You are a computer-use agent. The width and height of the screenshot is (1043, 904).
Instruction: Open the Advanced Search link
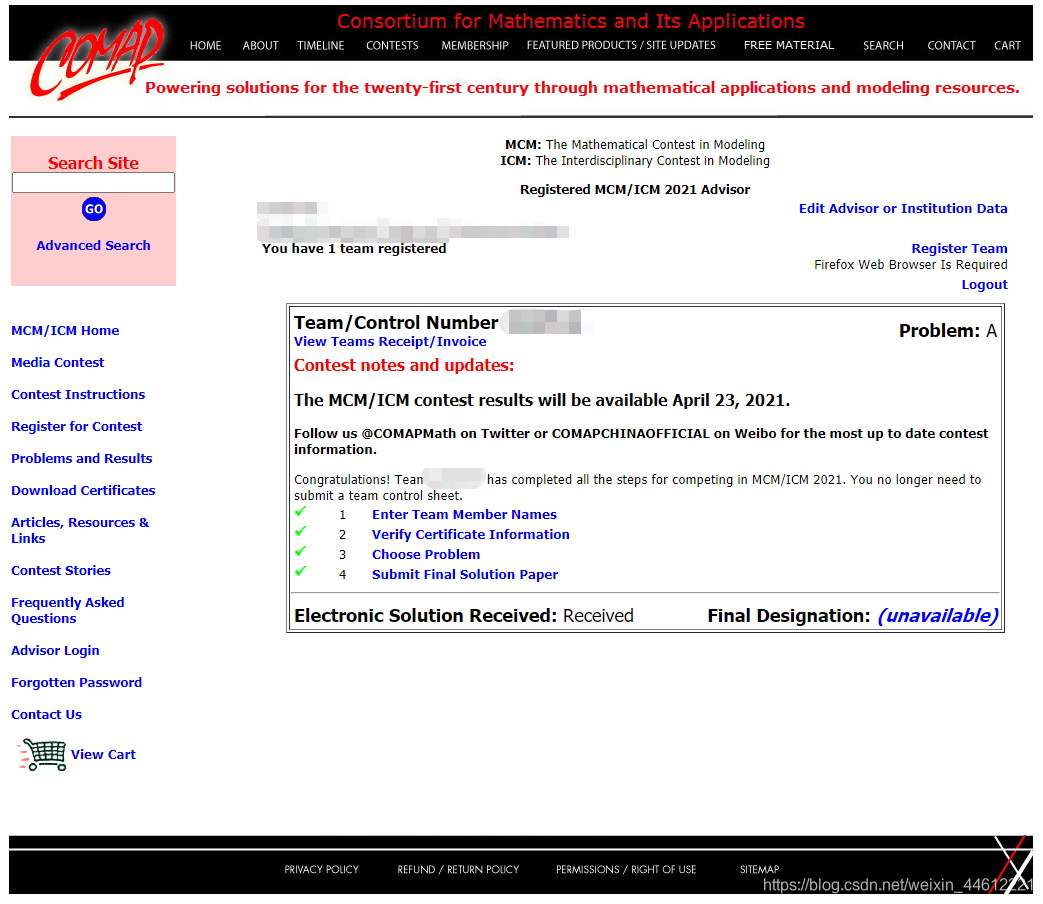coord(94,245)
